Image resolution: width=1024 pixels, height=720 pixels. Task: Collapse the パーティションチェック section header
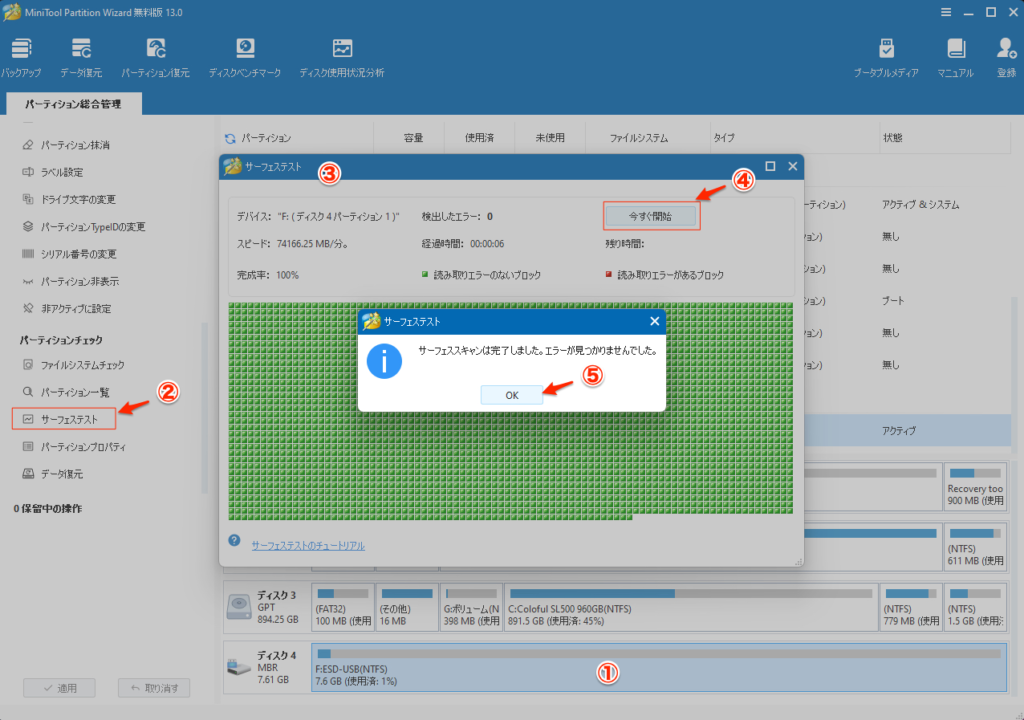coord(61,340)
